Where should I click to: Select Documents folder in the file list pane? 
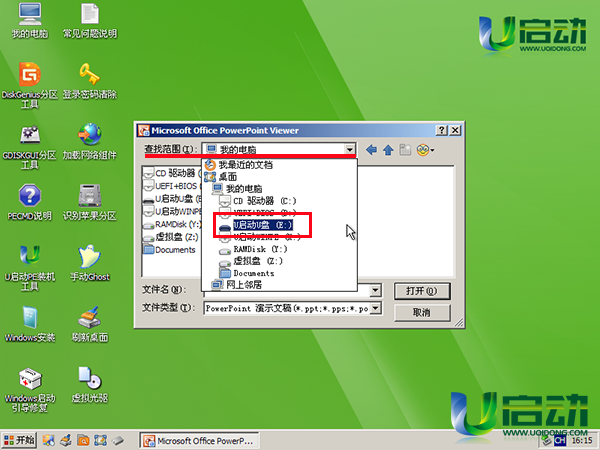[x=169, y=250]
